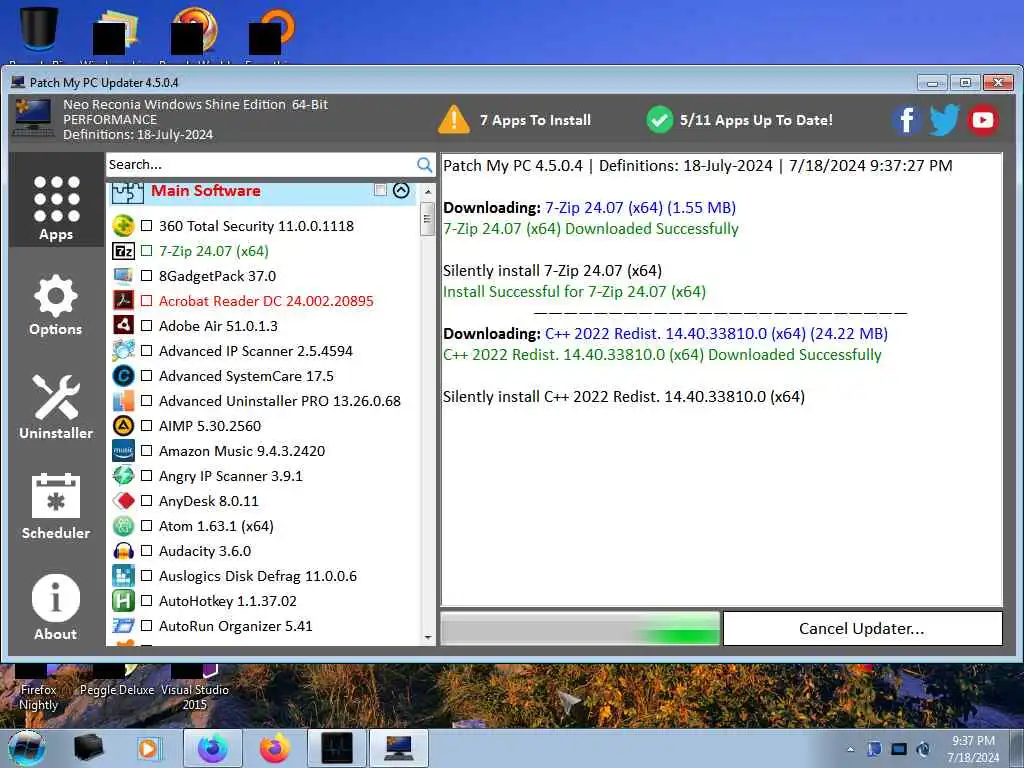Open the Scheduler tab
This screenshot has width=1024, height=768.
(56, 507)
